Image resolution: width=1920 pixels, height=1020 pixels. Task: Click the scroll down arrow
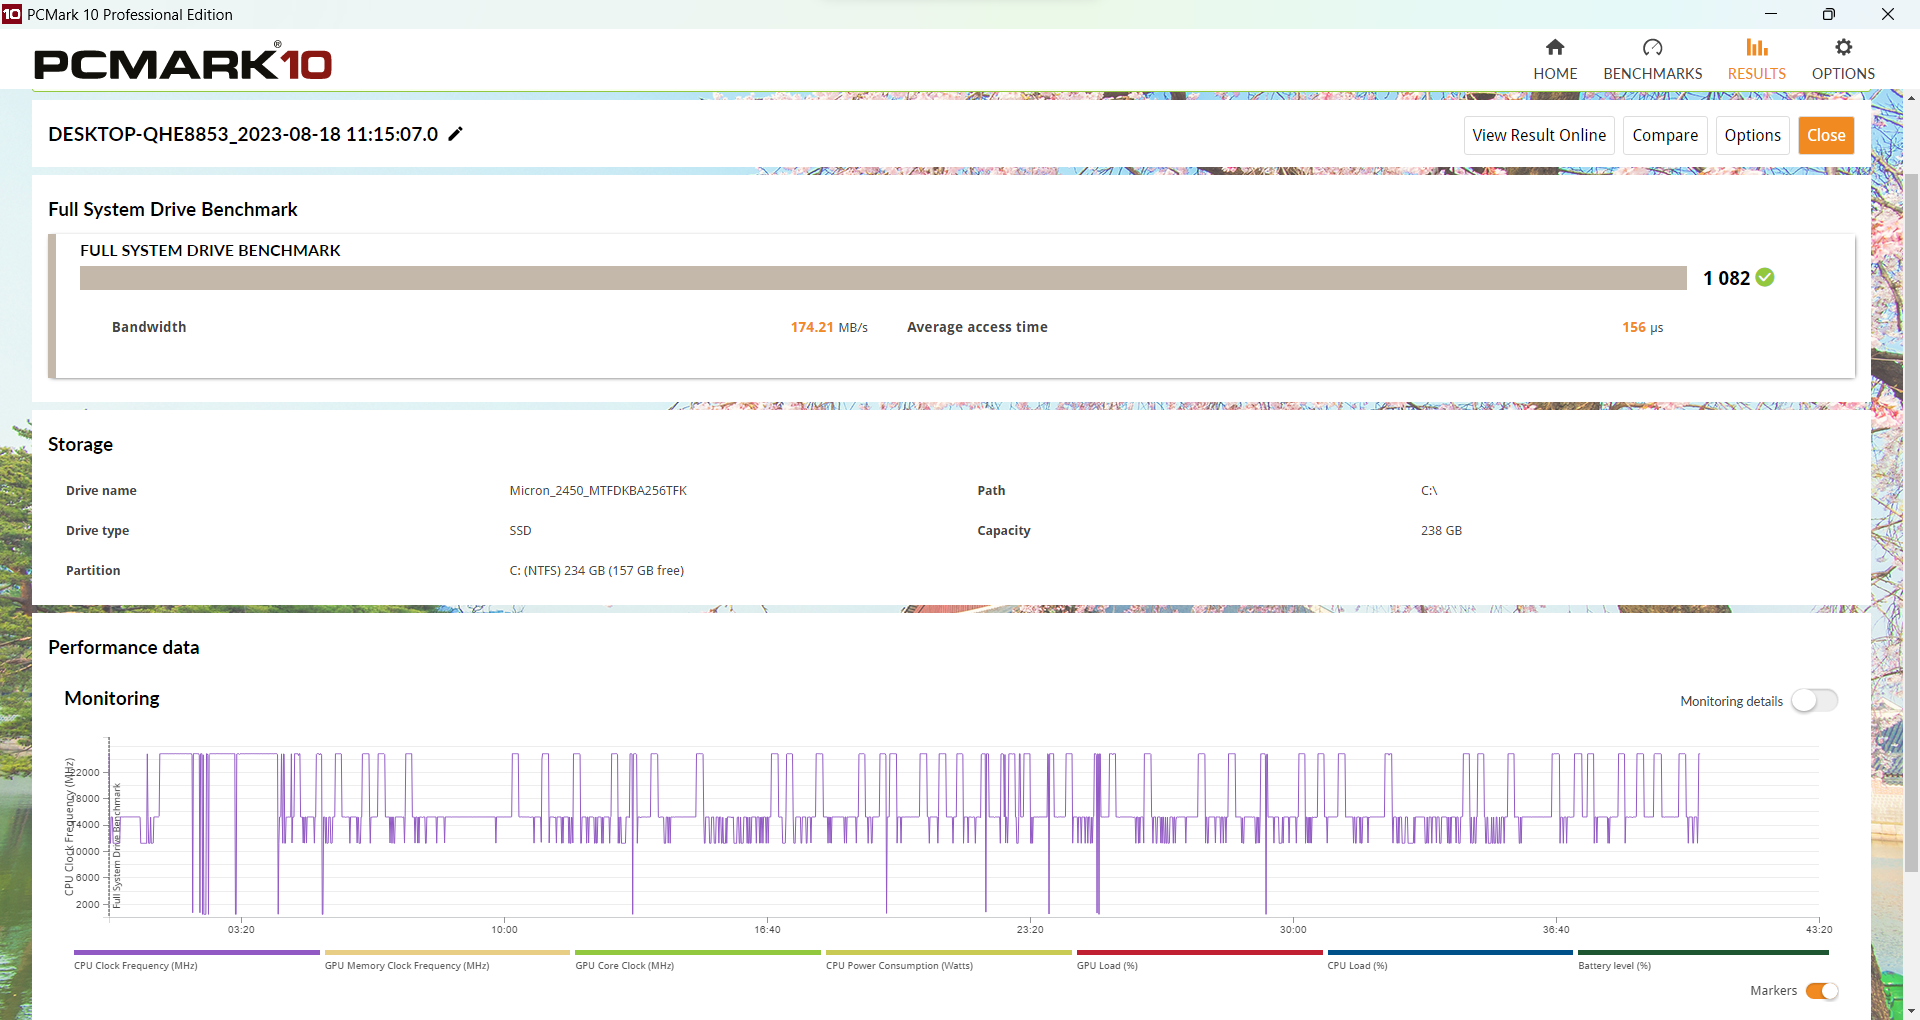coord(1911,1011)
